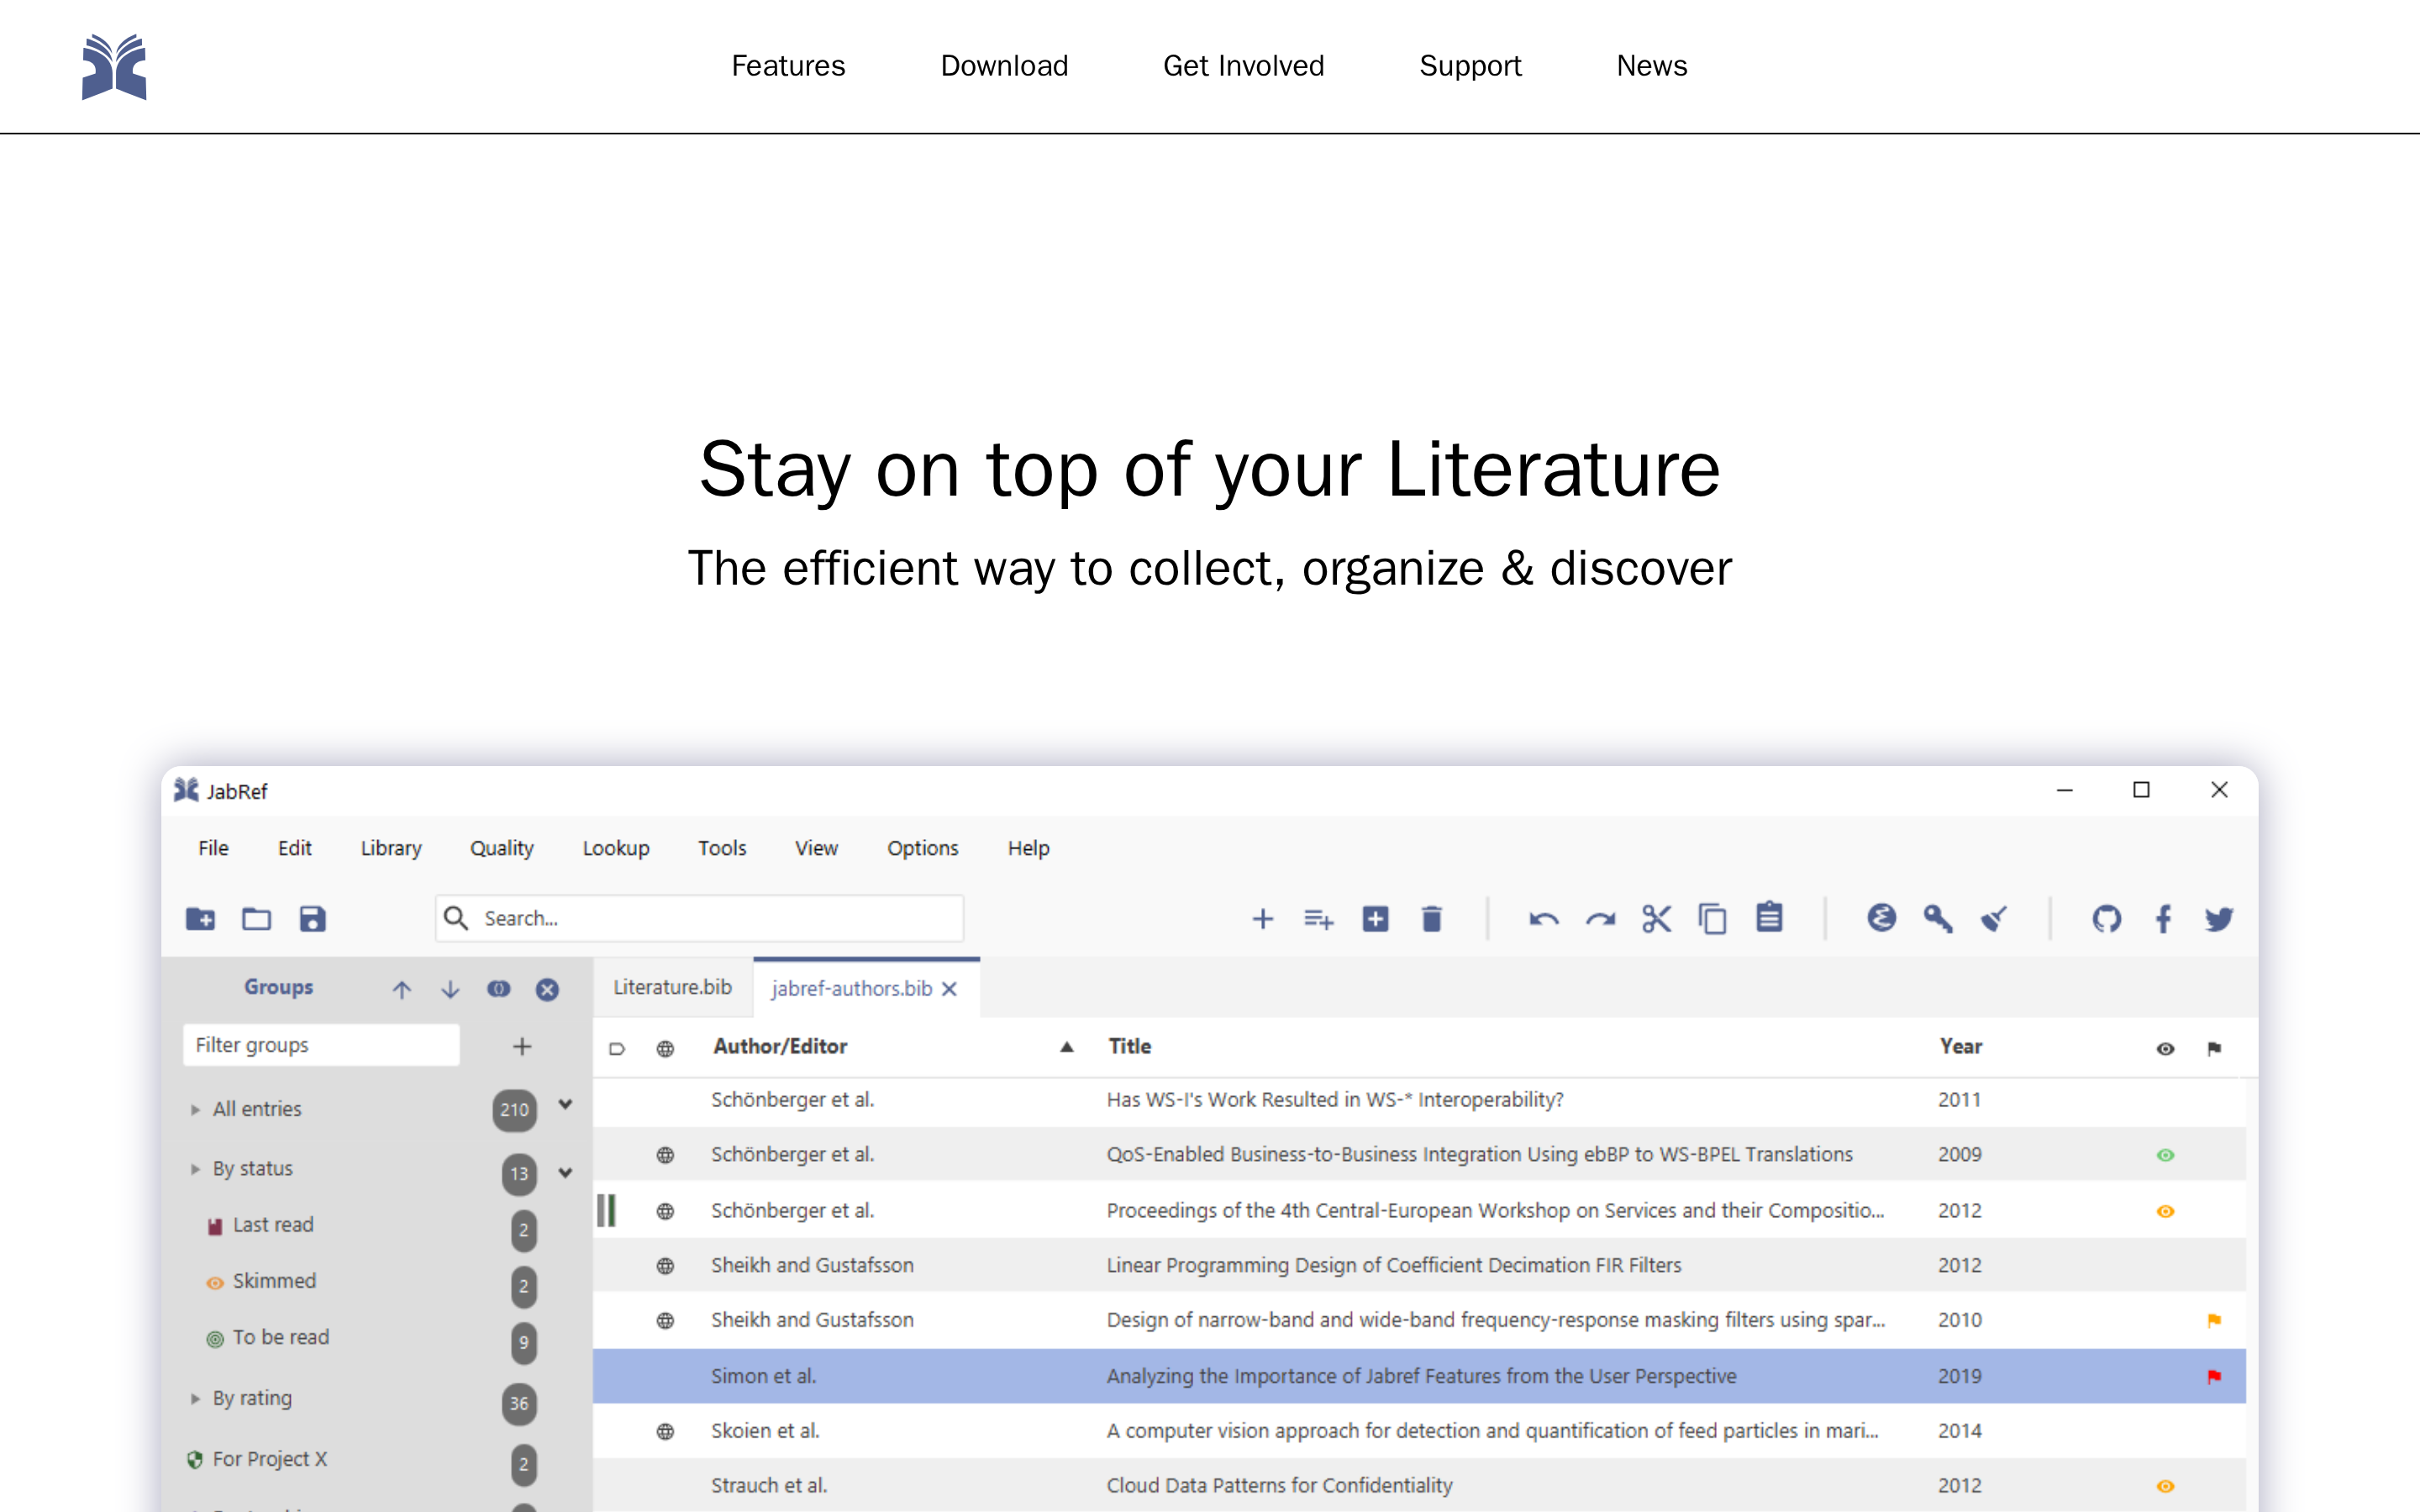Toggle the groups intersection icon
The width and height of the screenshot is (2420, 1512).
coord(498,989)
